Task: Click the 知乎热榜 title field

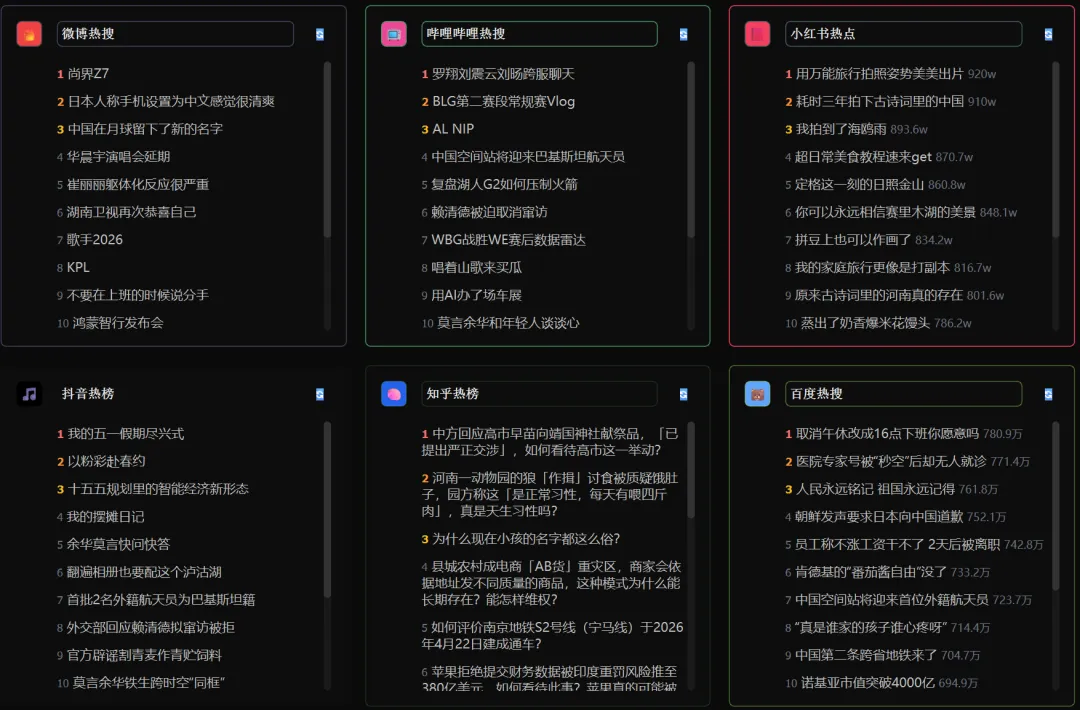Action: tap(539, 394)
